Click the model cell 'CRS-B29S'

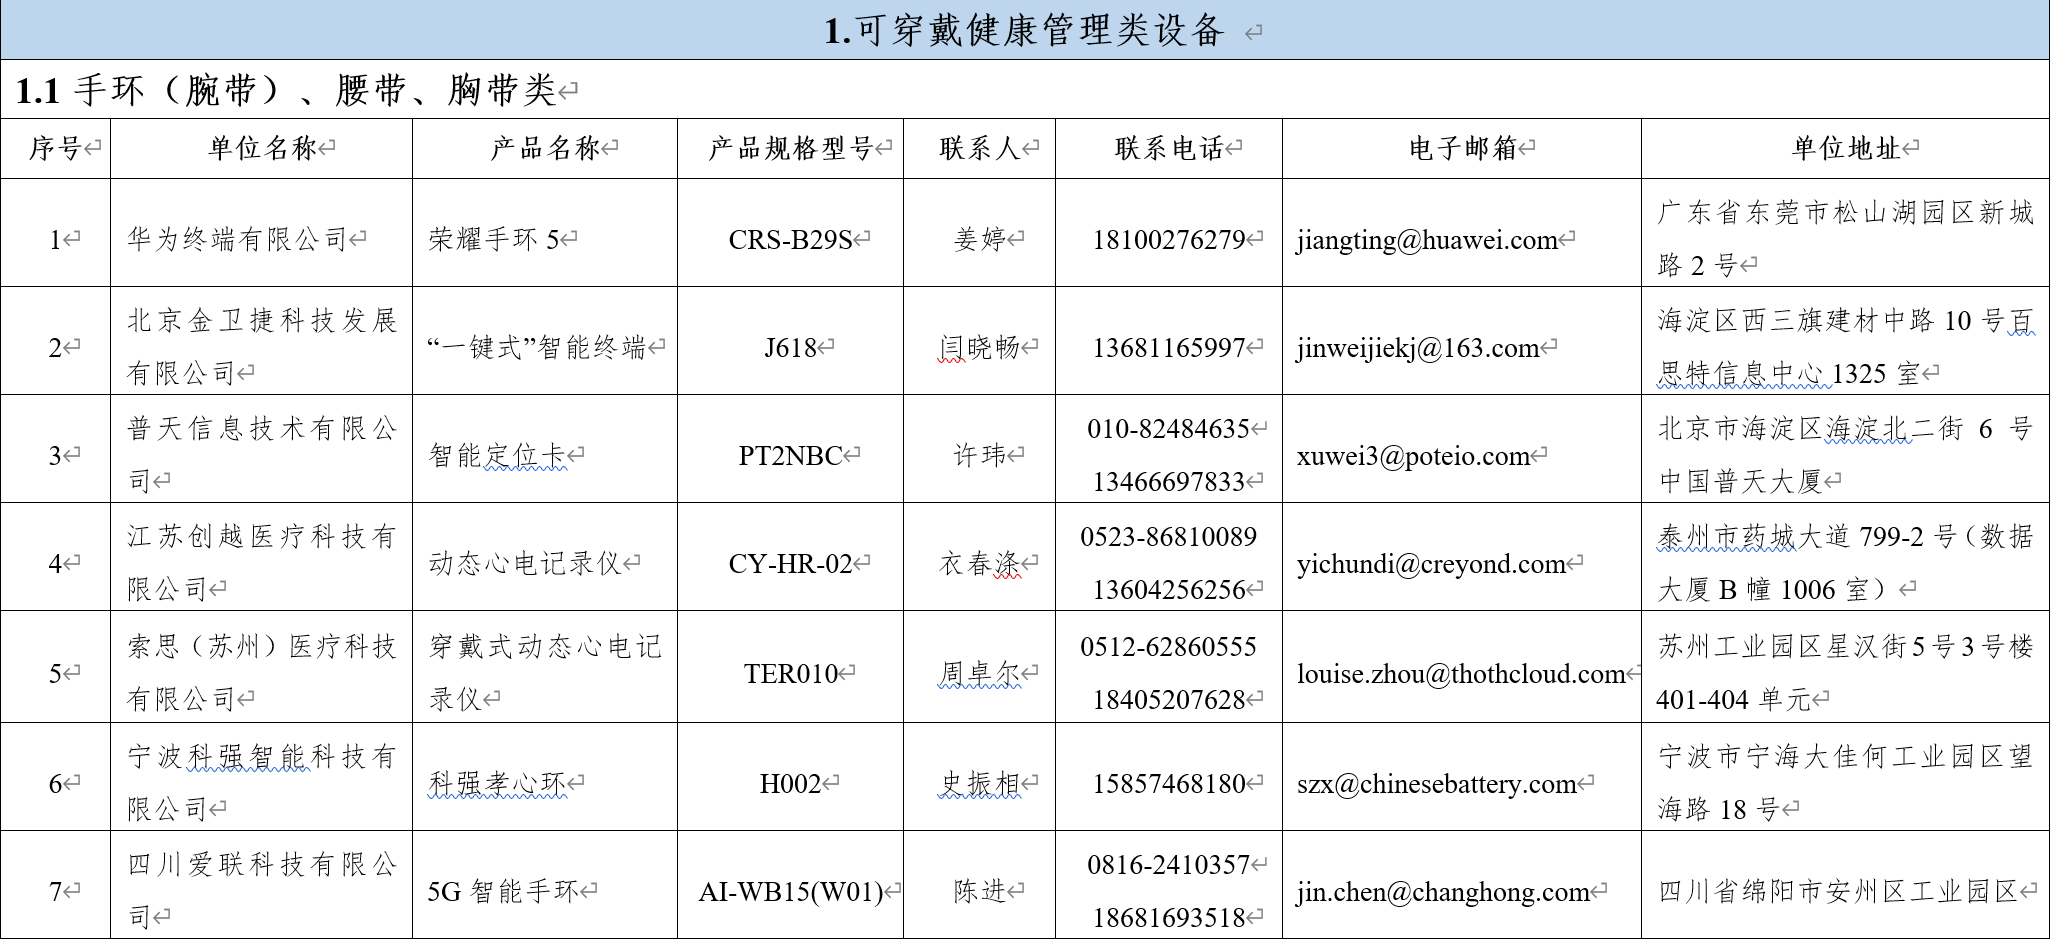[x=791, y=240]
